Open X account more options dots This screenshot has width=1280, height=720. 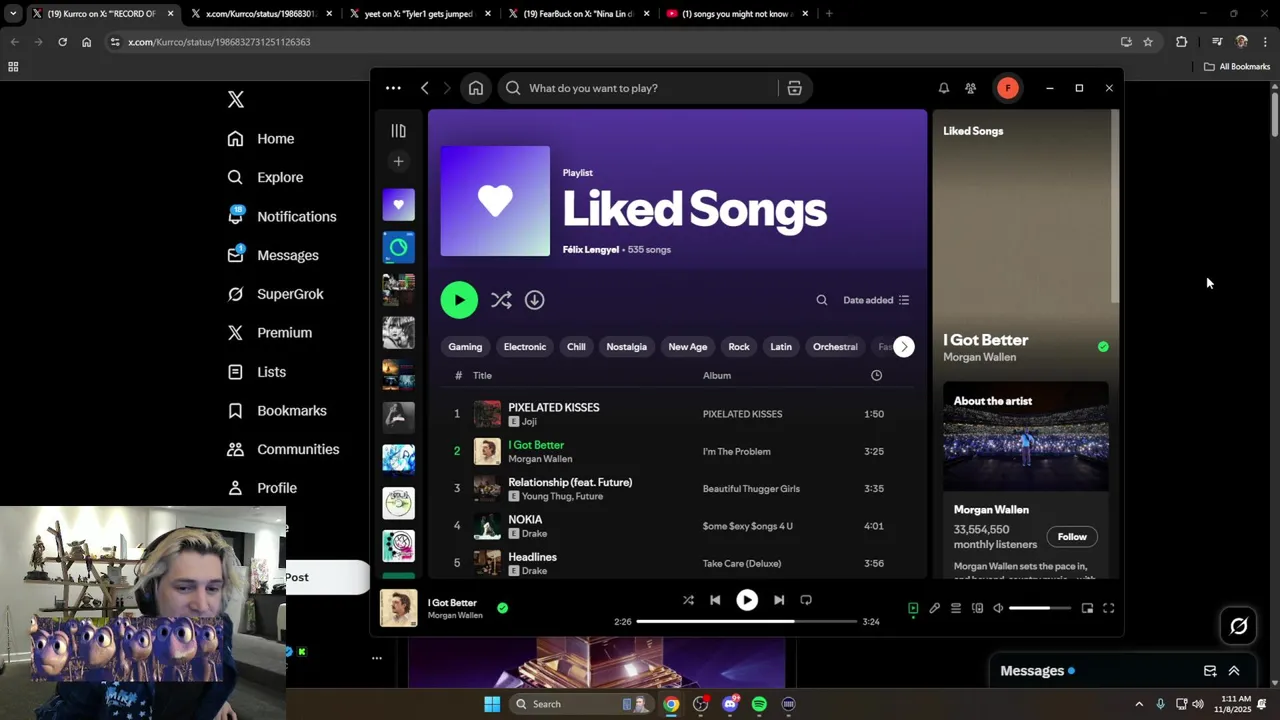[377, 658]
